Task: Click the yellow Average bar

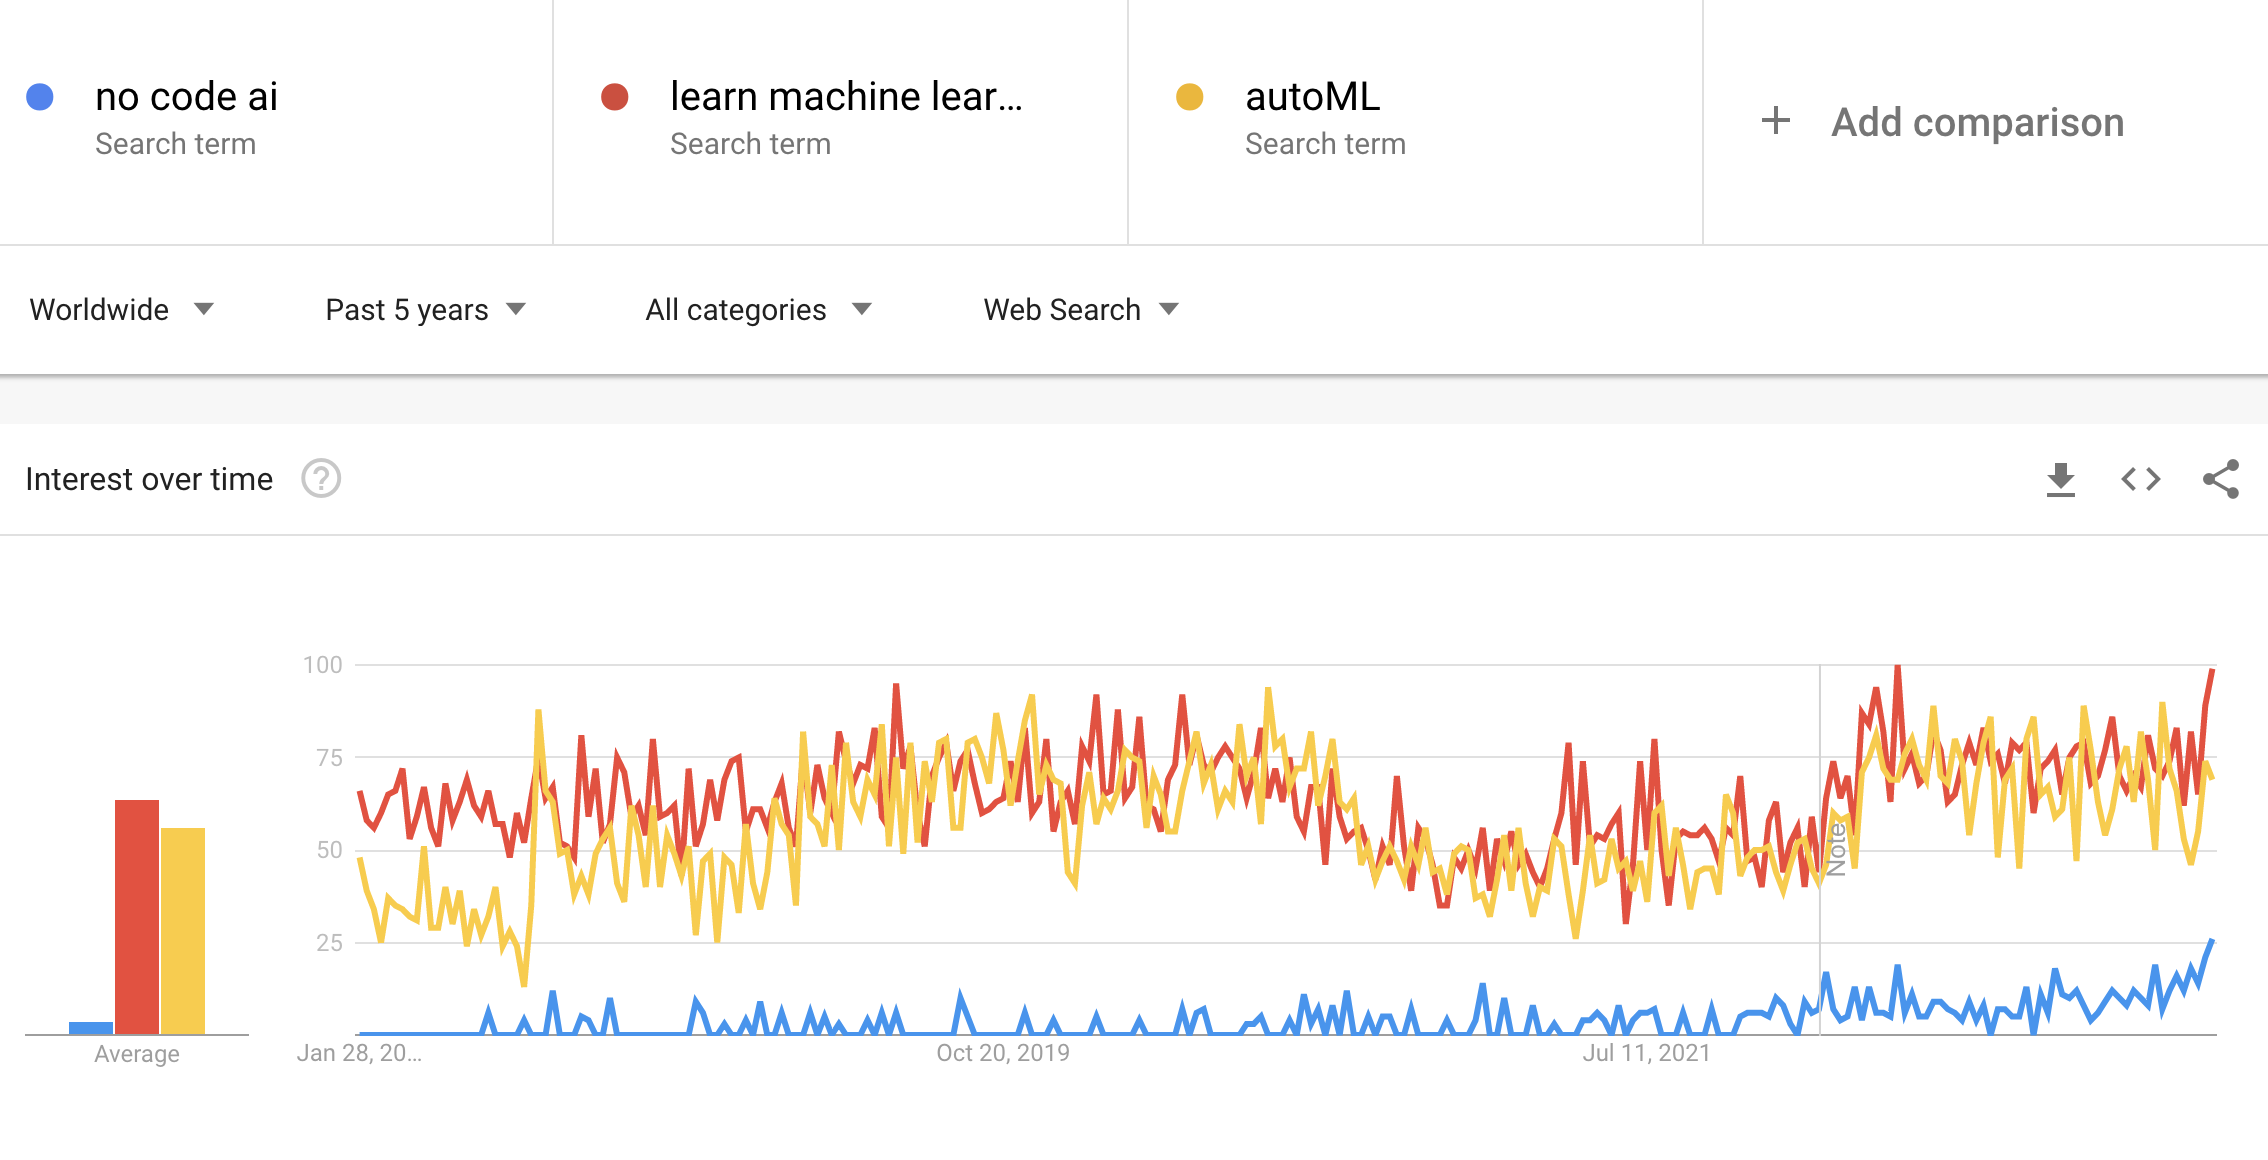Action: pyautogui.click(x=183, y=930)
